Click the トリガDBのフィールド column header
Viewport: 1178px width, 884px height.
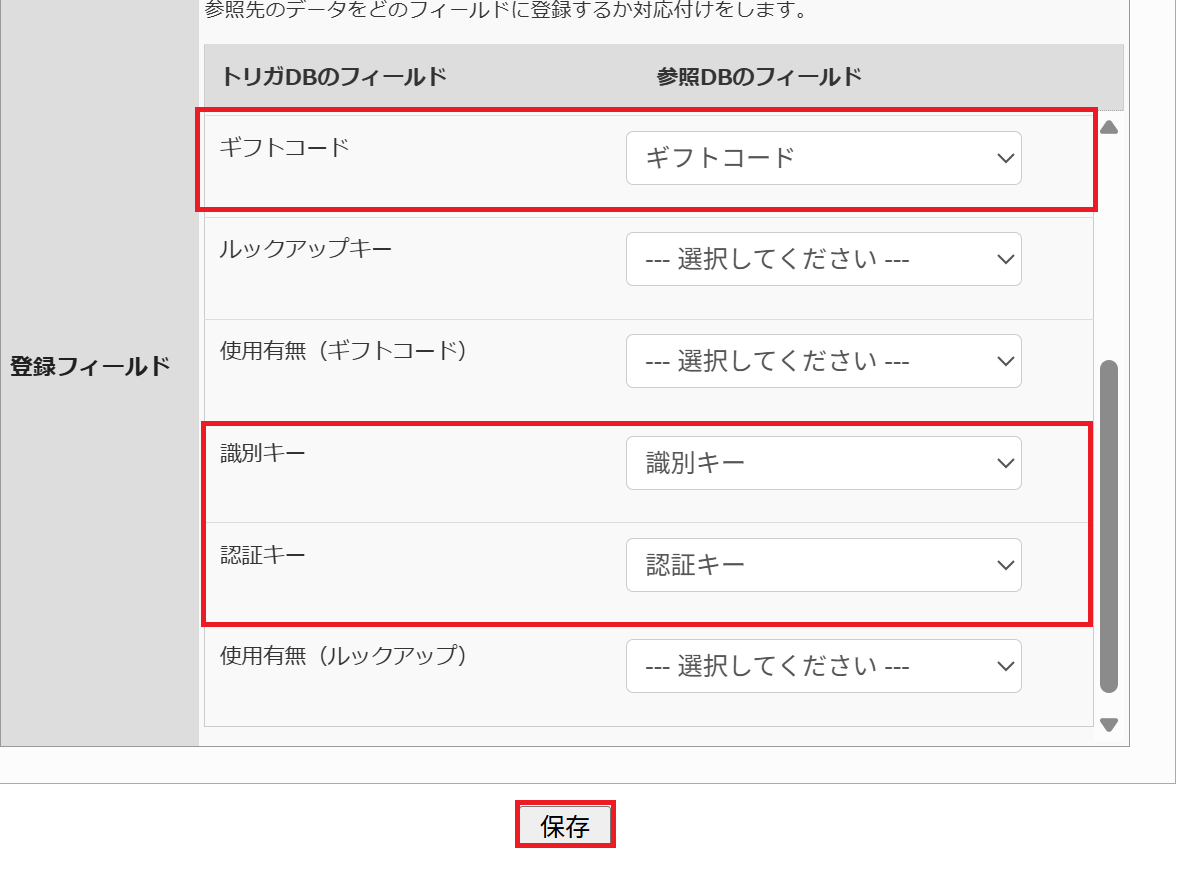click(x=334, y=77)
